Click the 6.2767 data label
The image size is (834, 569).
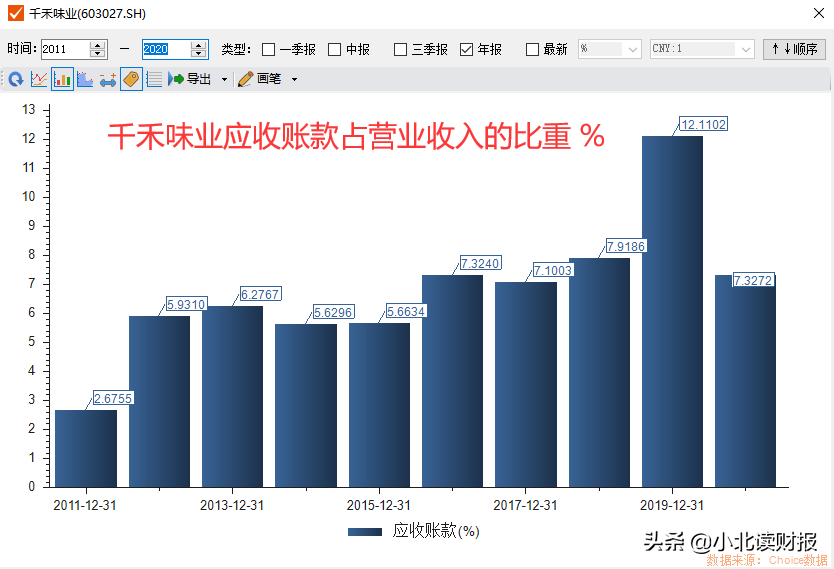[260, 295]
